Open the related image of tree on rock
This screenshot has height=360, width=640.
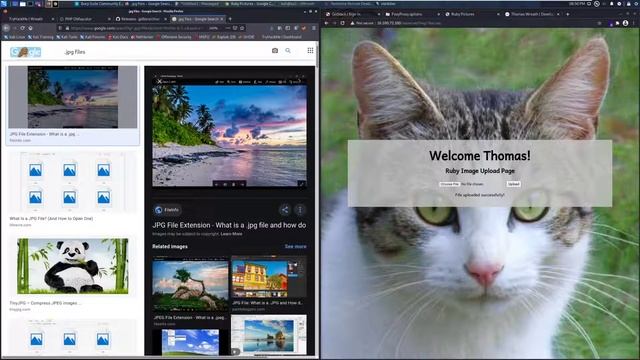tap(190, 284)
